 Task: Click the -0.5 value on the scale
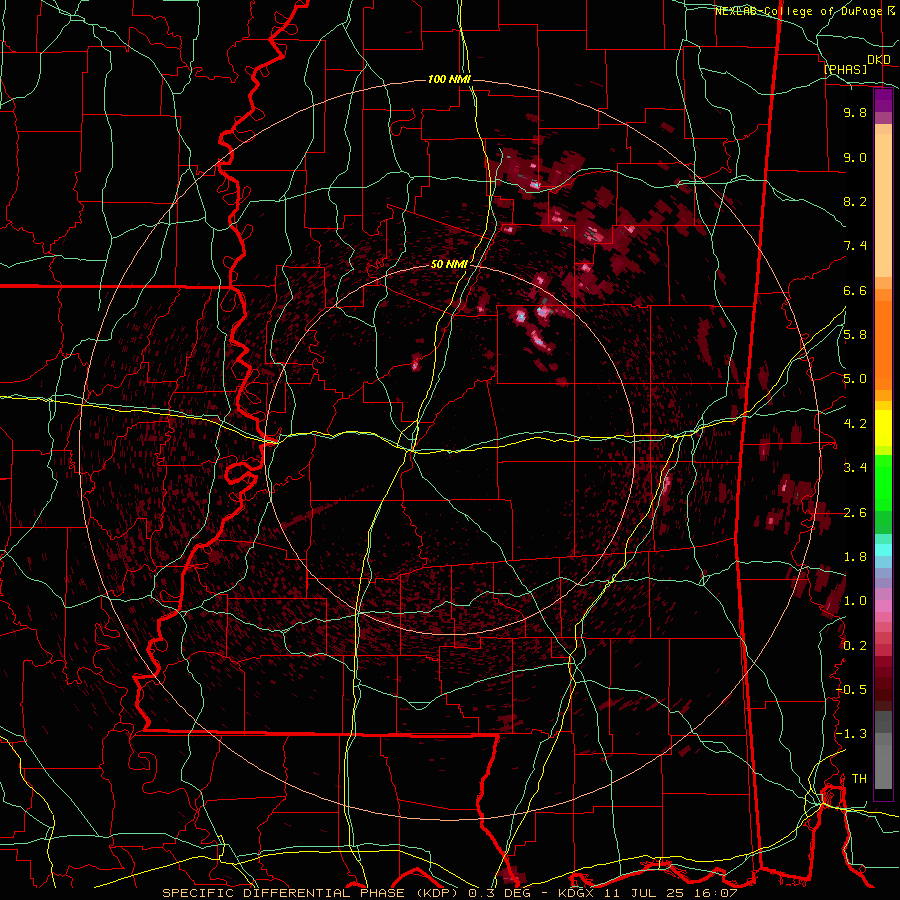click(x=851, y=690)
